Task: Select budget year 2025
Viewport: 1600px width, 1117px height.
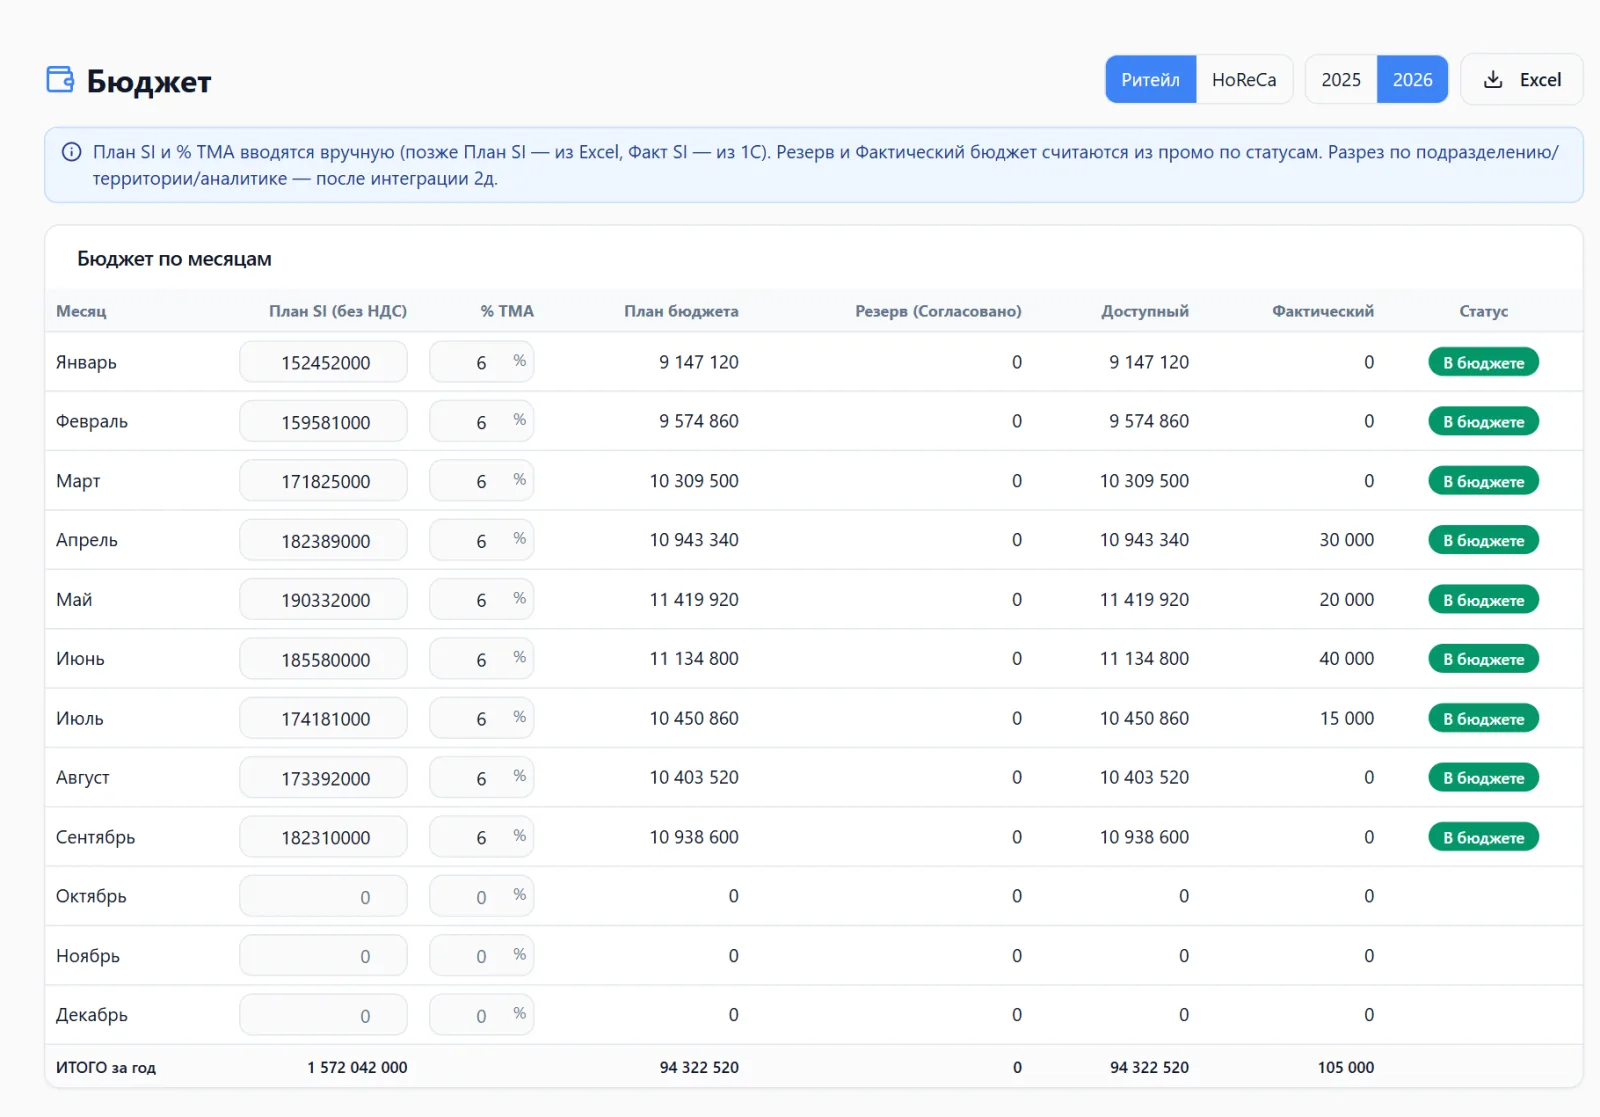Action: coord(1341,80)
